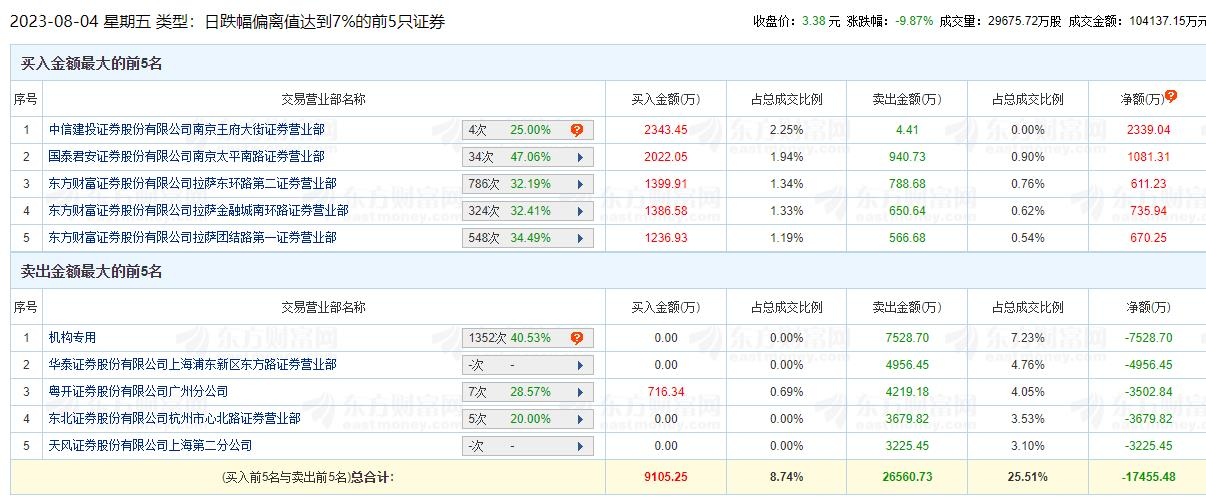Click orange question icon in 中信建投 row
The height and width of the screenshot is (500, 1206).
click(576, 130)
